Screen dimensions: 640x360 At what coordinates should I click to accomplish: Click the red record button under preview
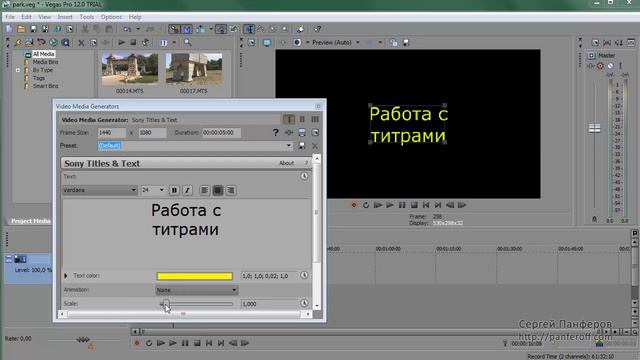point(354,205)
